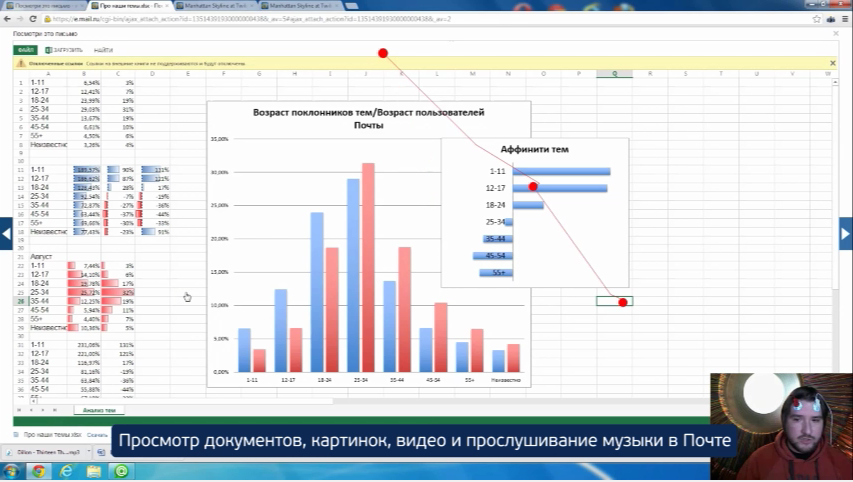
Task: Go to next sheet navigation arrow
Action: [x=43, y=410]
